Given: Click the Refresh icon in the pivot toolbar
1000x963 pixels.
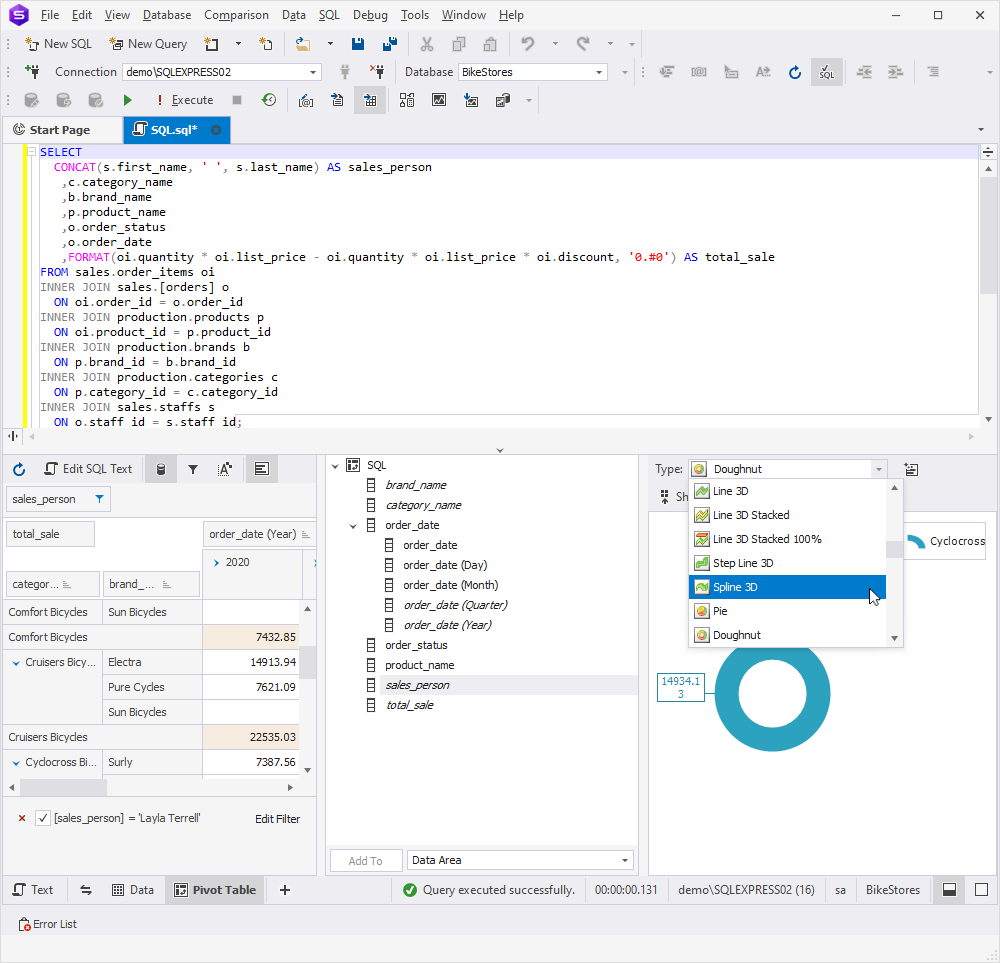Looking at the screenshot, I should click(x=19, y=469).
